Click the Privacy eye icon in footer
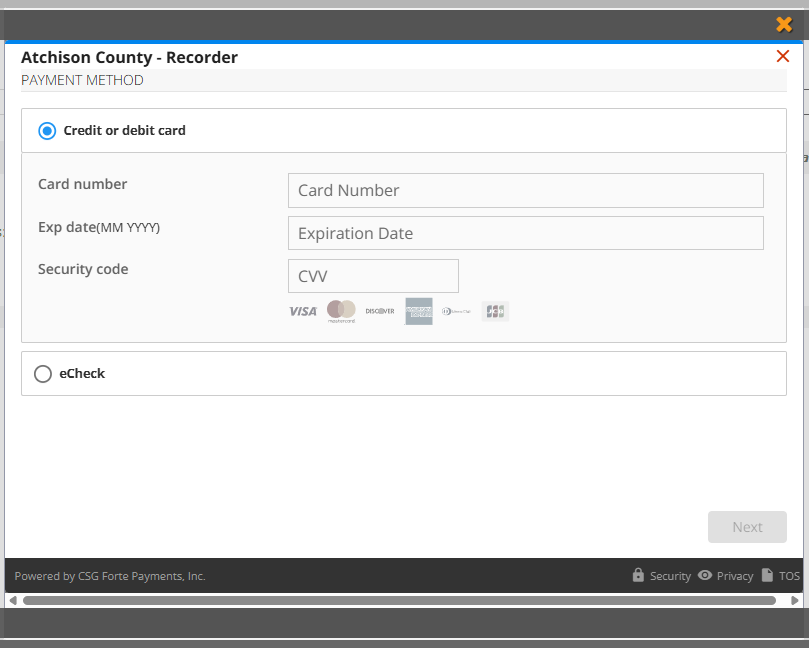This screenshot has height=648, width=809. 705,575
